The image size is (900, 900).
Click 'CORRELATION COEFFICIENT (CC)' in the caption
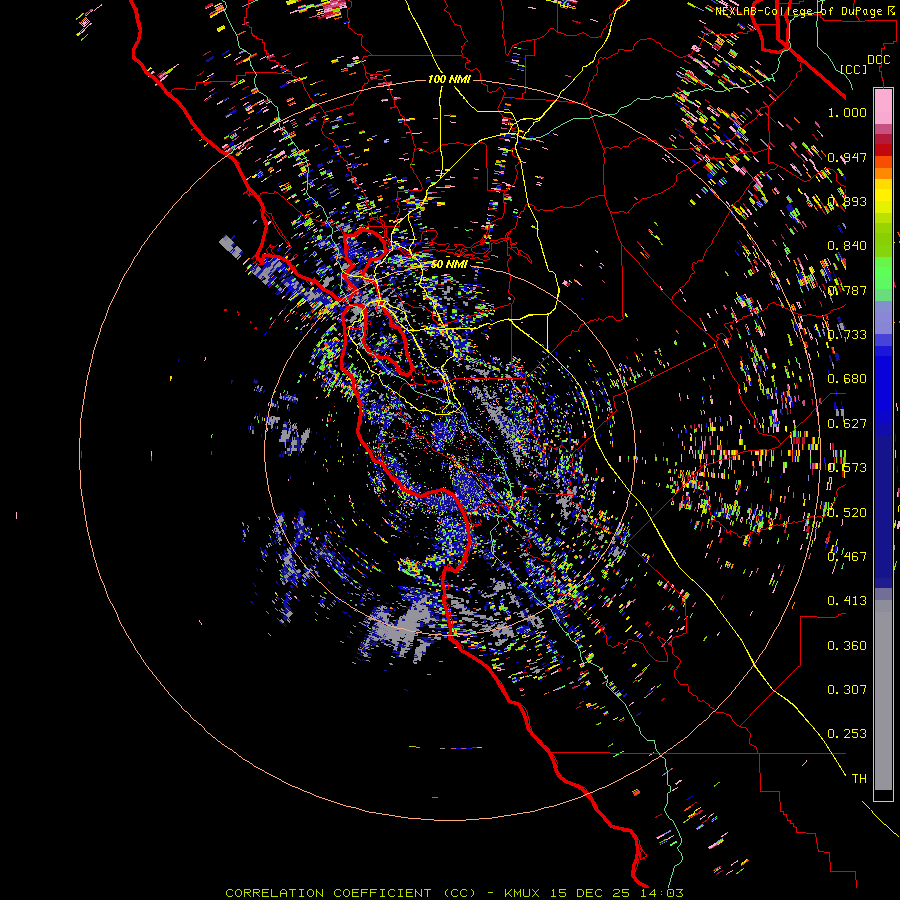point(350,893)
